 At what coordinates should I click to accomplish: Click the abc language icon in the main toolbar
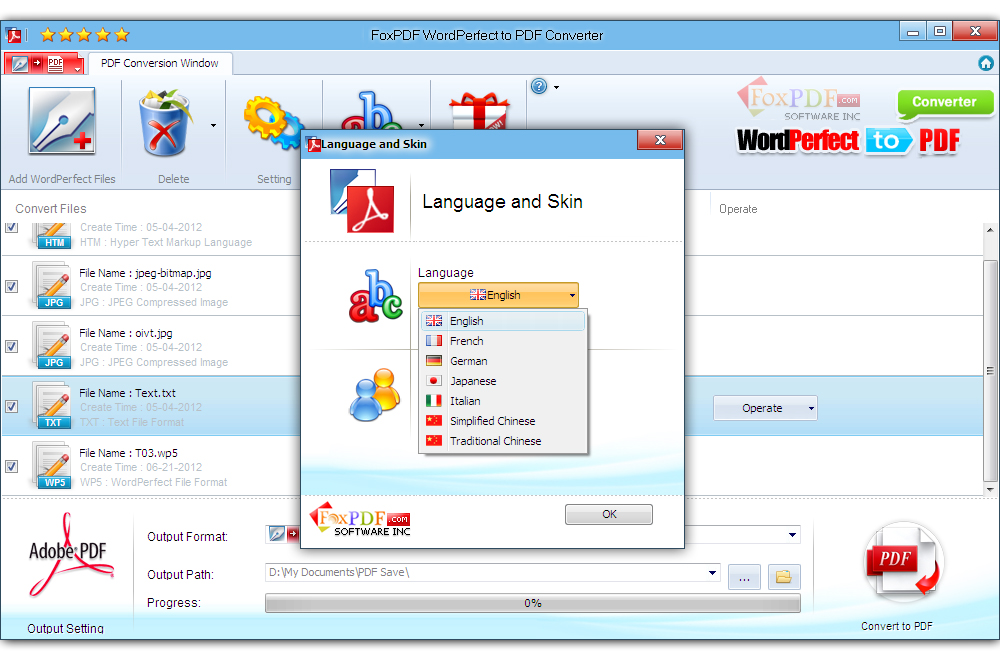tap(372, 110)
